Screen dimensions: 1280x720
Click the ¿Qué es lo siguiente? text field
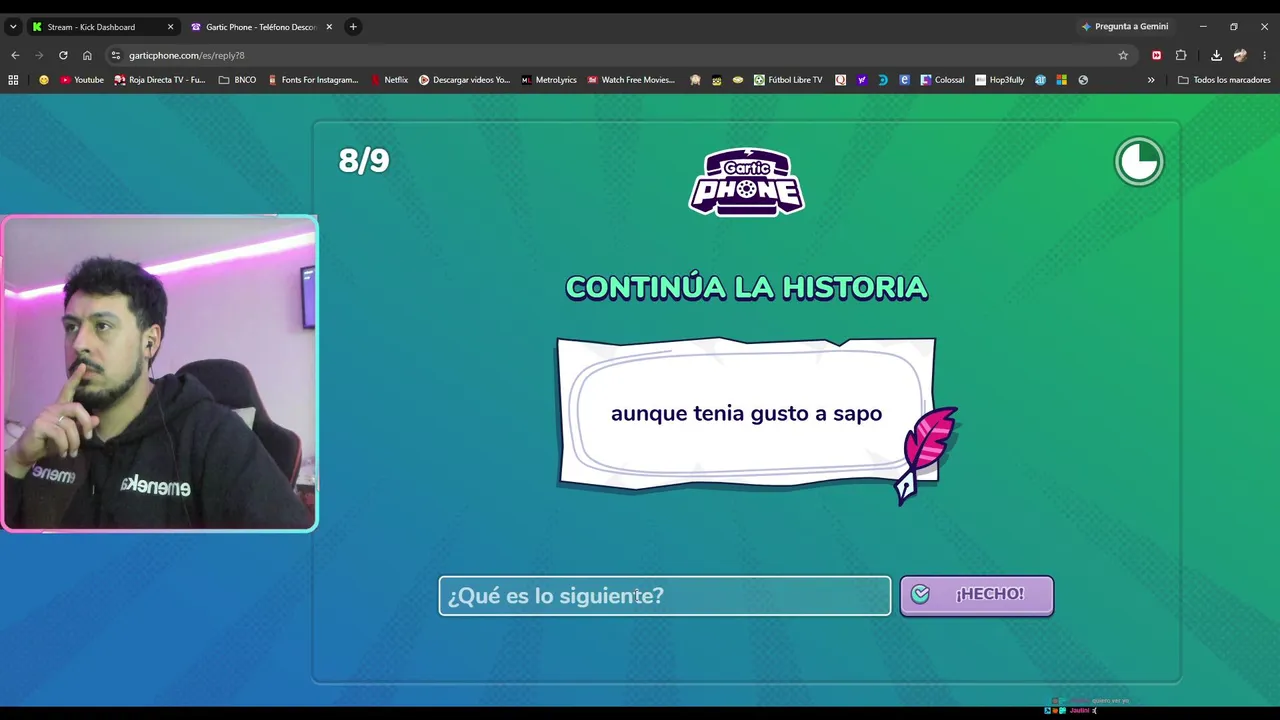(665, 596)
